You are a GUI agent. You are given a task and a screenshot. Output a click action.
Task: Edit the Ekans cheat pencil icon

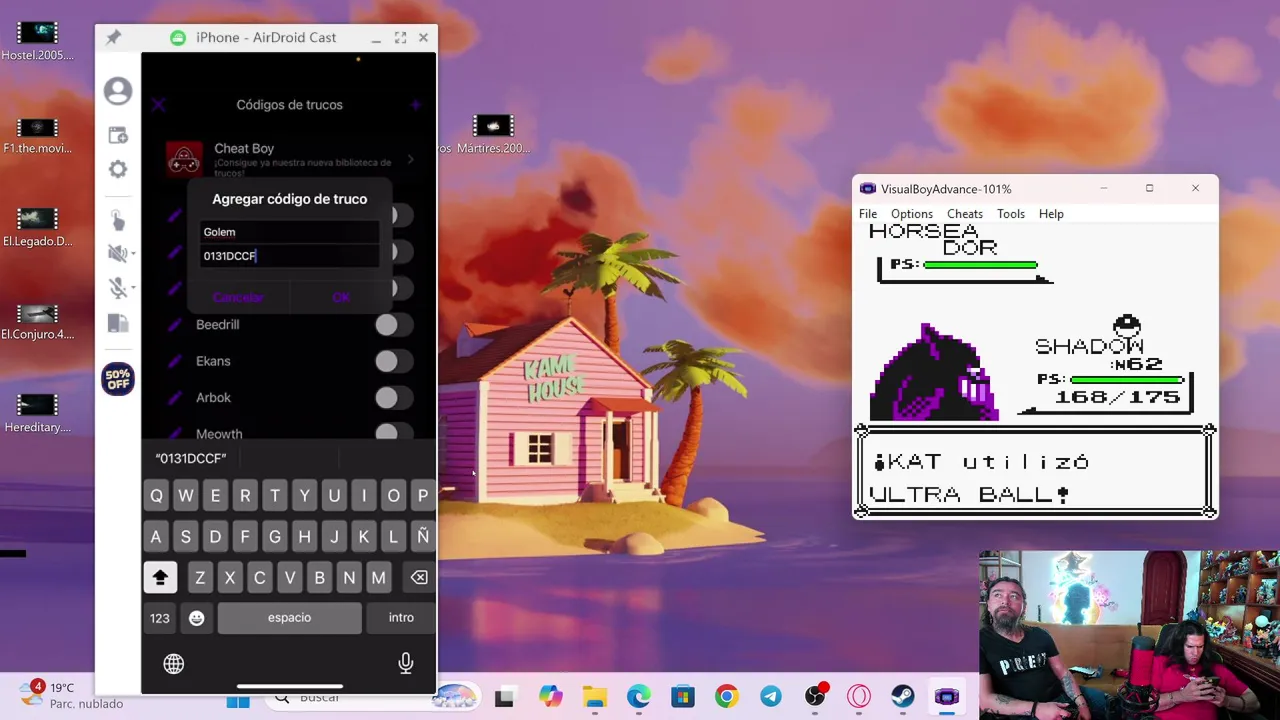coord(175,361)
